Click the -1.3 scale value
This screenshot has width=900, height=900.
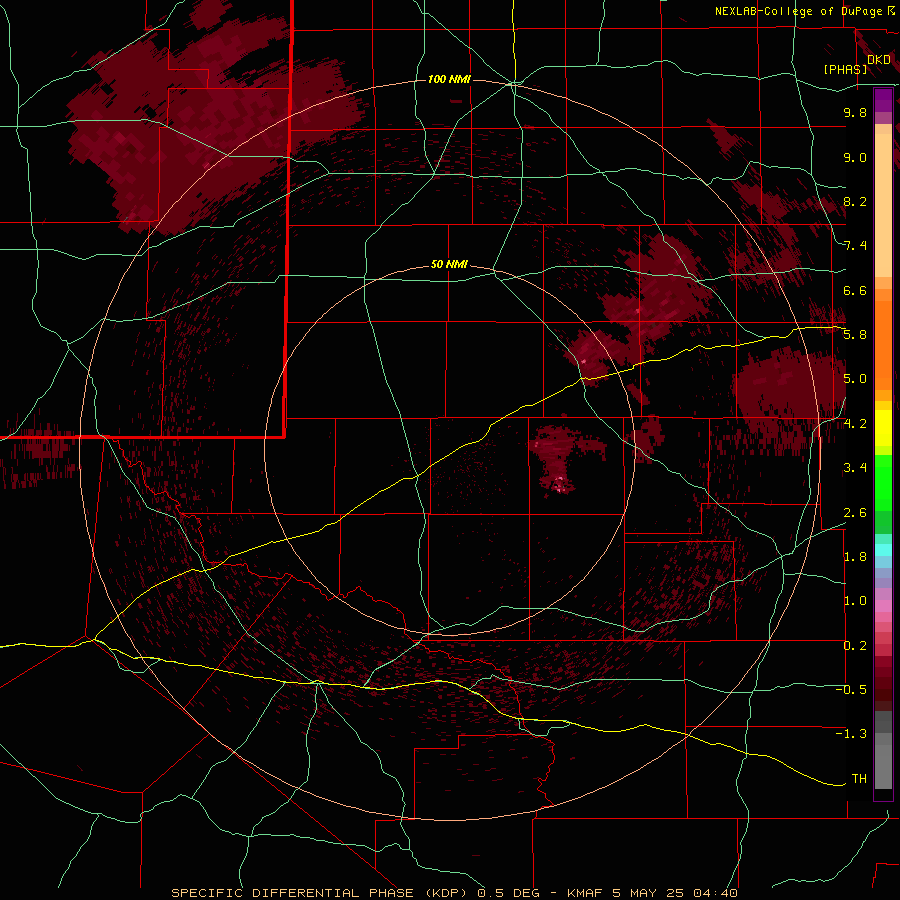click(851, 734)
